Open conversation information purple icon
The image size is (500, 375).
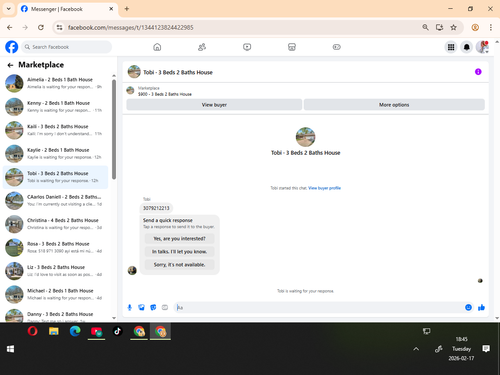coord(478,72)
